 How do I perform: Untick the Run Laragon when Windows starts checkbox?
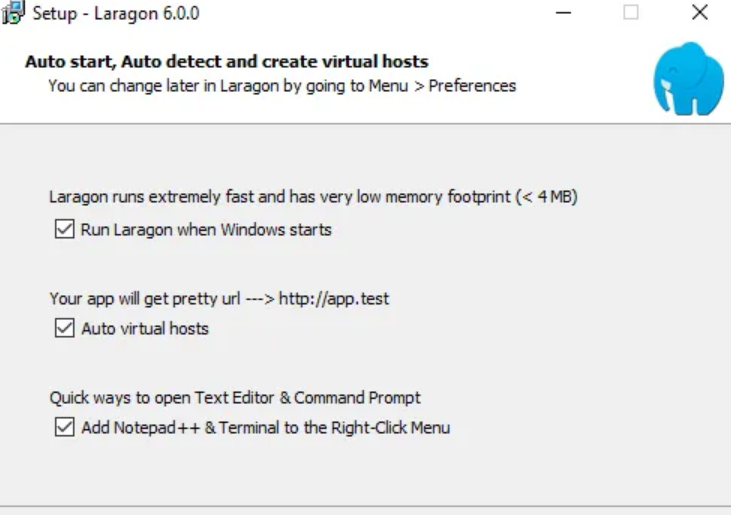click(65, 230)
